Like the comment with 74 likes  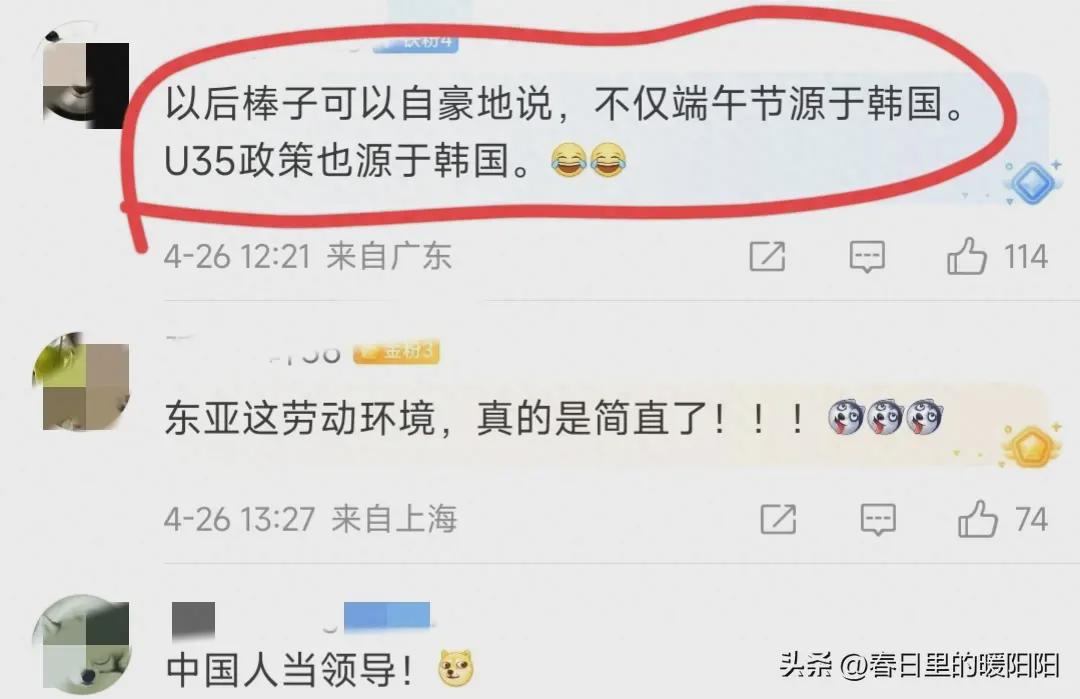[1003, 519]
